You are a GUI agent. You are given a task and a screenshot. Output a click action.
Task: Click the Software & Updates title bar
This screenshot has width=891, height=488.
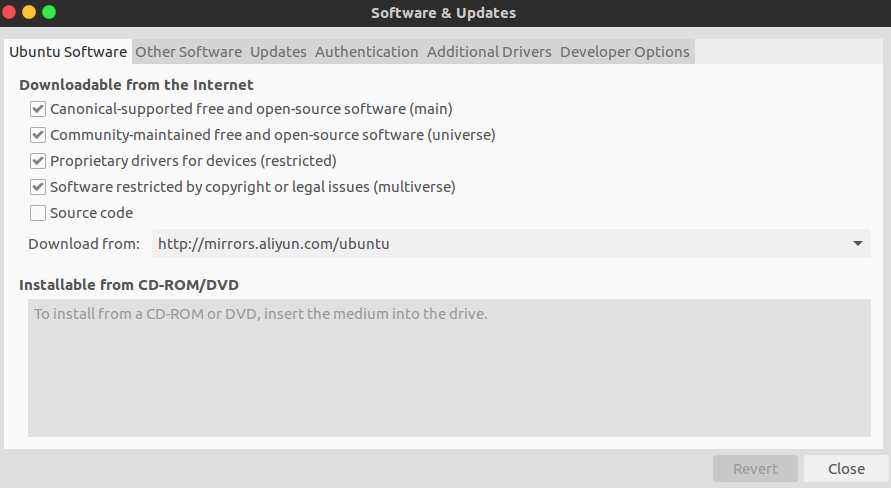coord(443,12)
